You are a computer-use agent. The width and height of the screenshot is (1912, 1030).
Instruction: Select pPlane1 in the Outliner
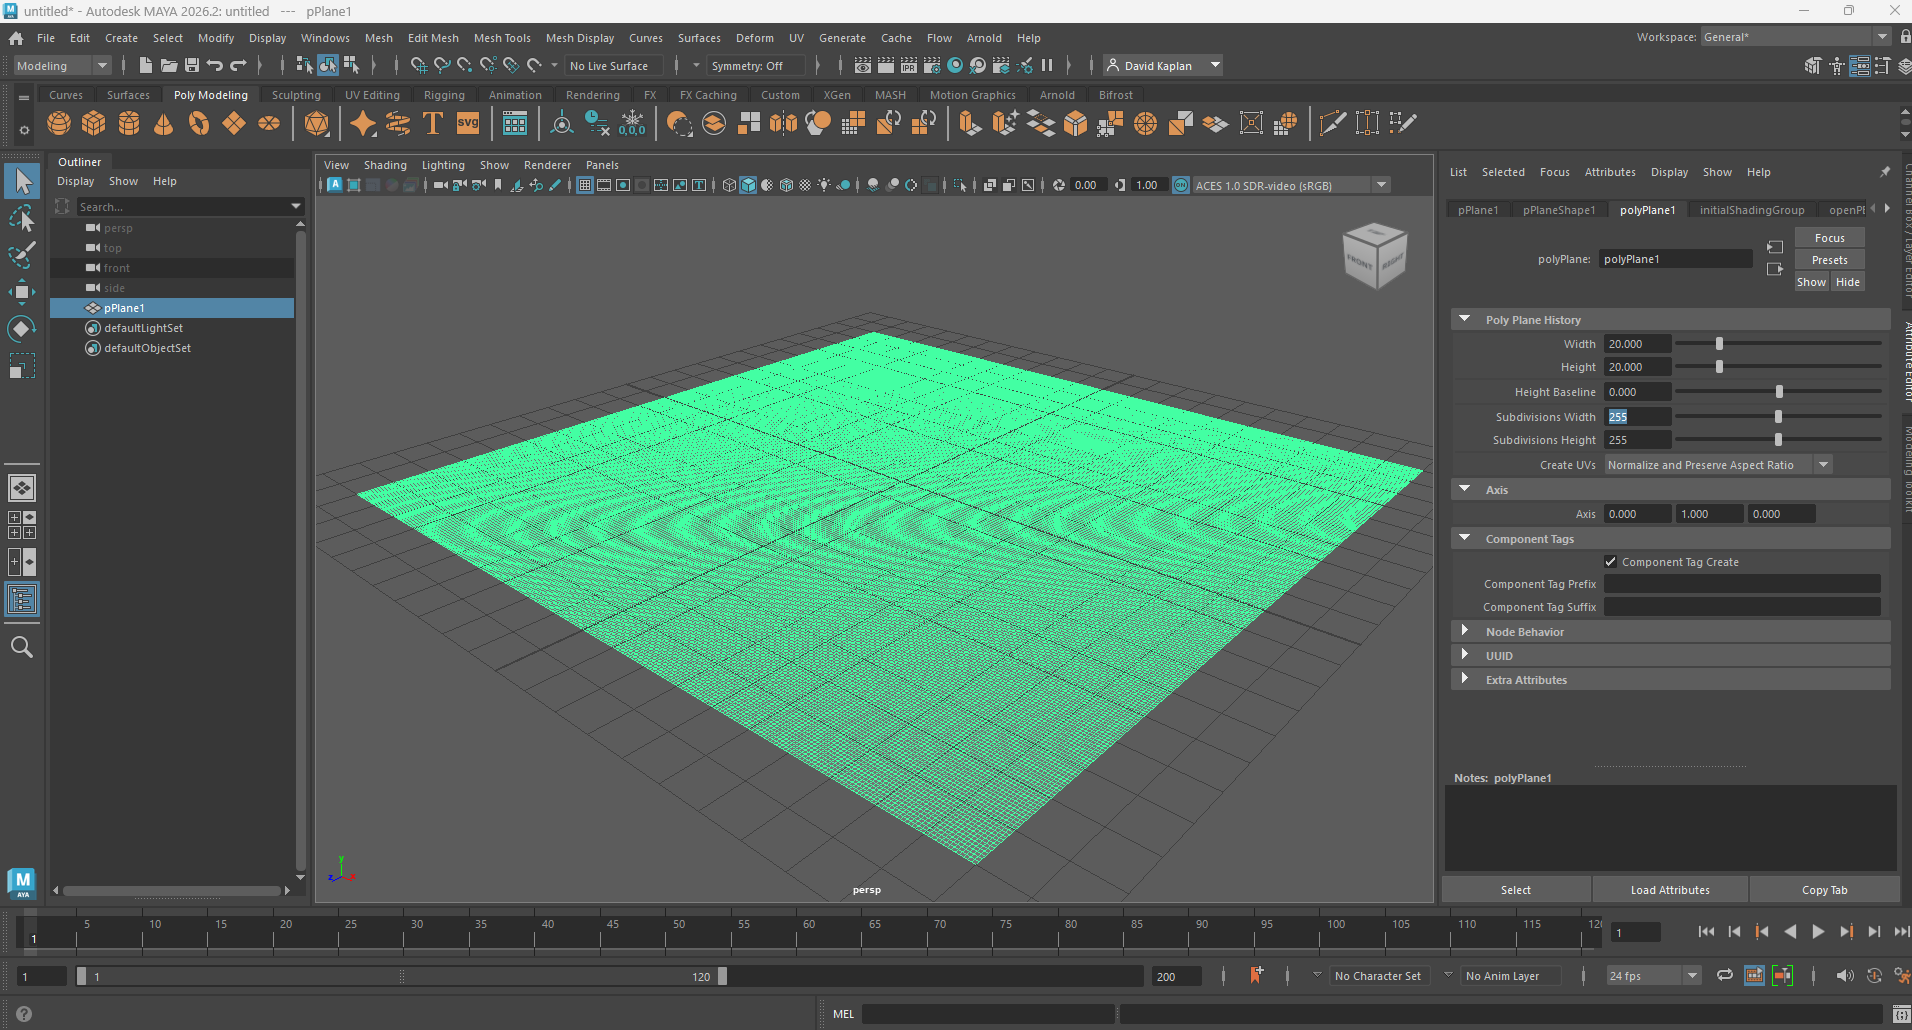(172, 308)
